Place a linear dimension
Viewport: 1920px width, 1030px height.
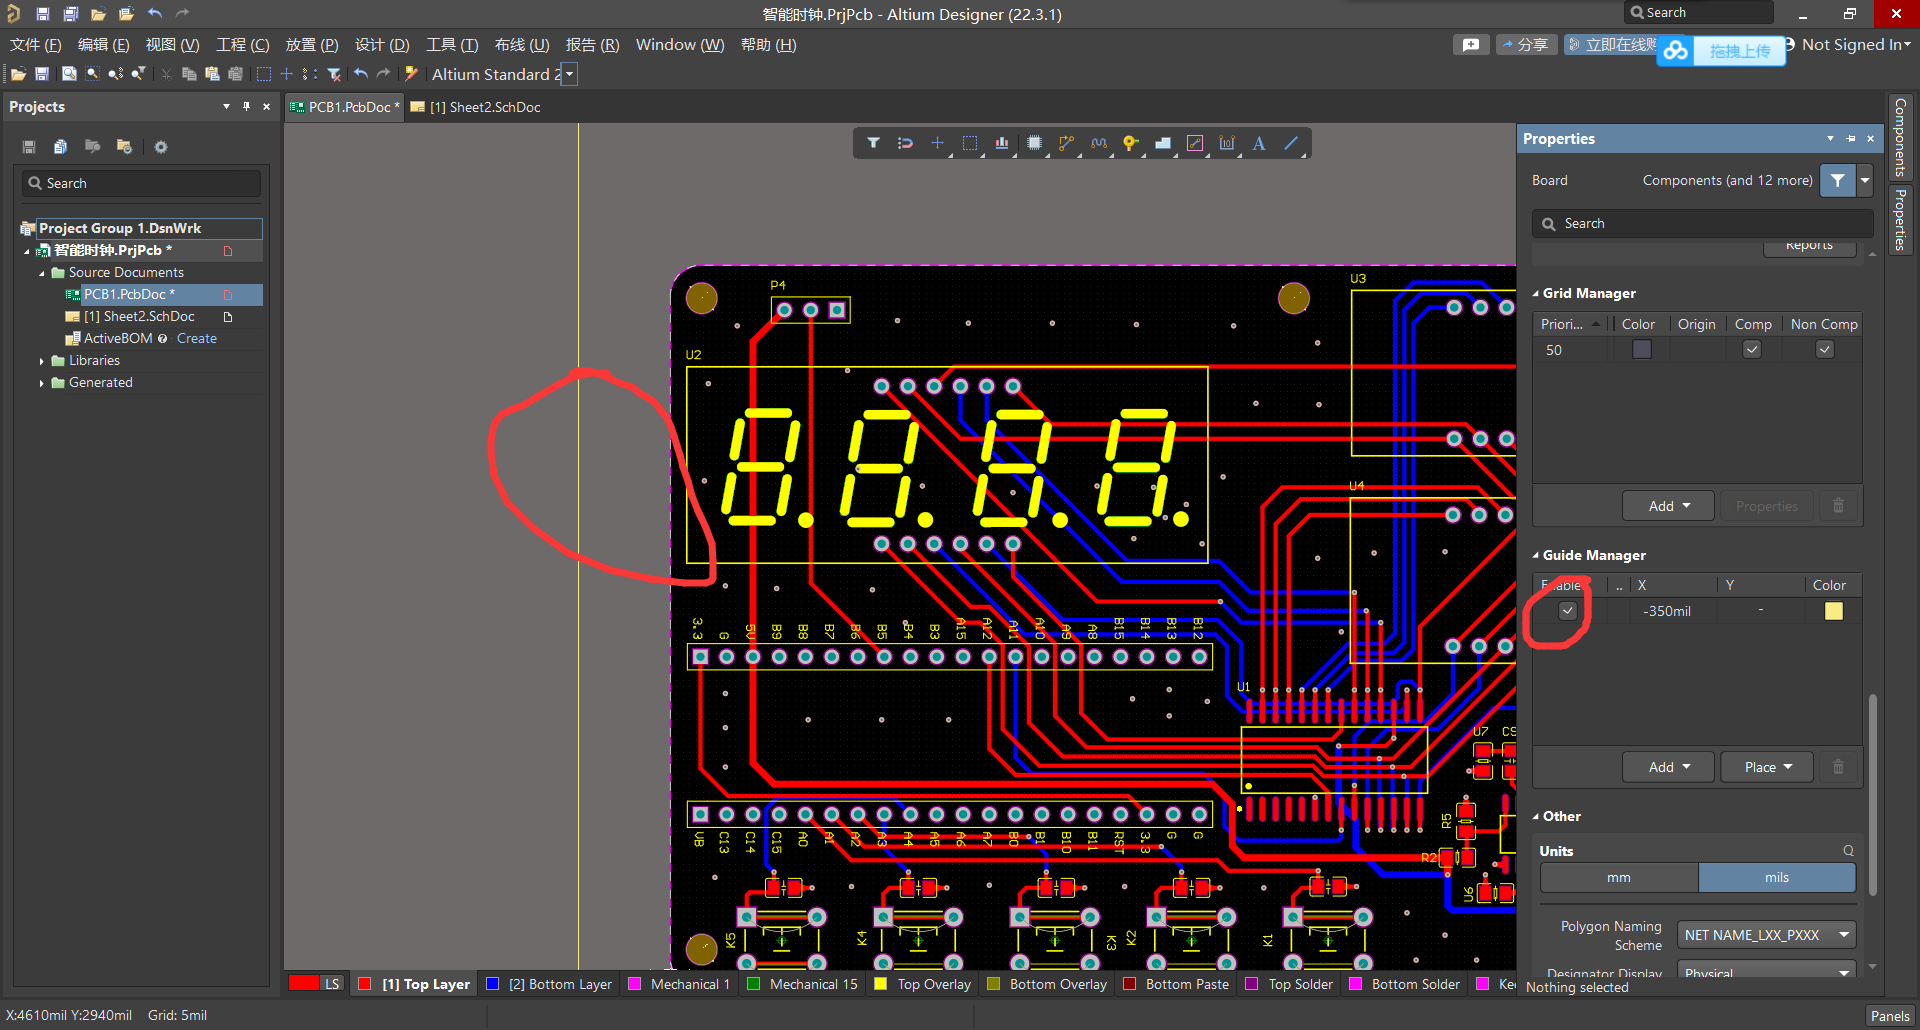click(x=1226, y=143)
